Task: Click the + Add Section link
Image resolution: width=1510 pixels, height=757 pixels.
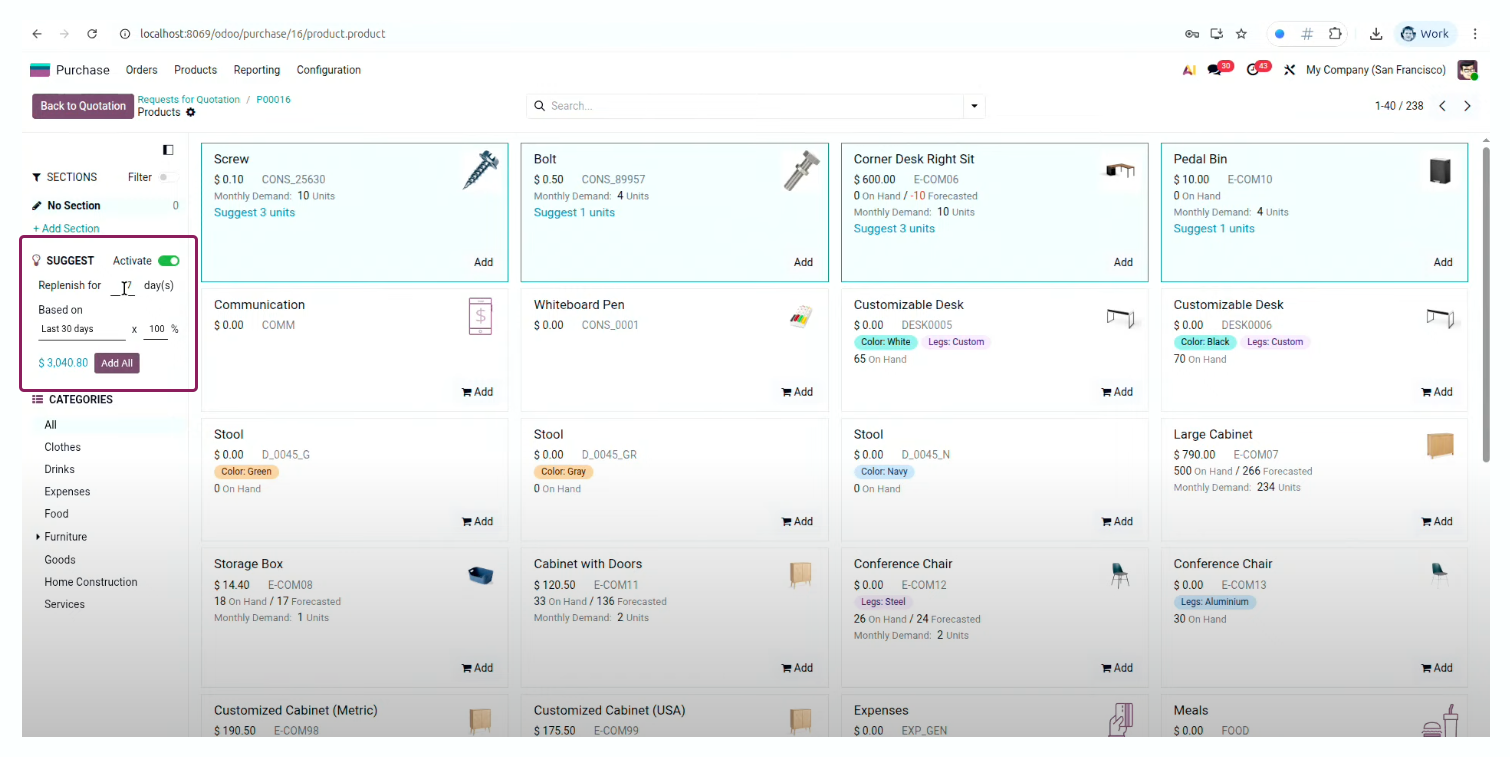Action: tap(66, 229)
